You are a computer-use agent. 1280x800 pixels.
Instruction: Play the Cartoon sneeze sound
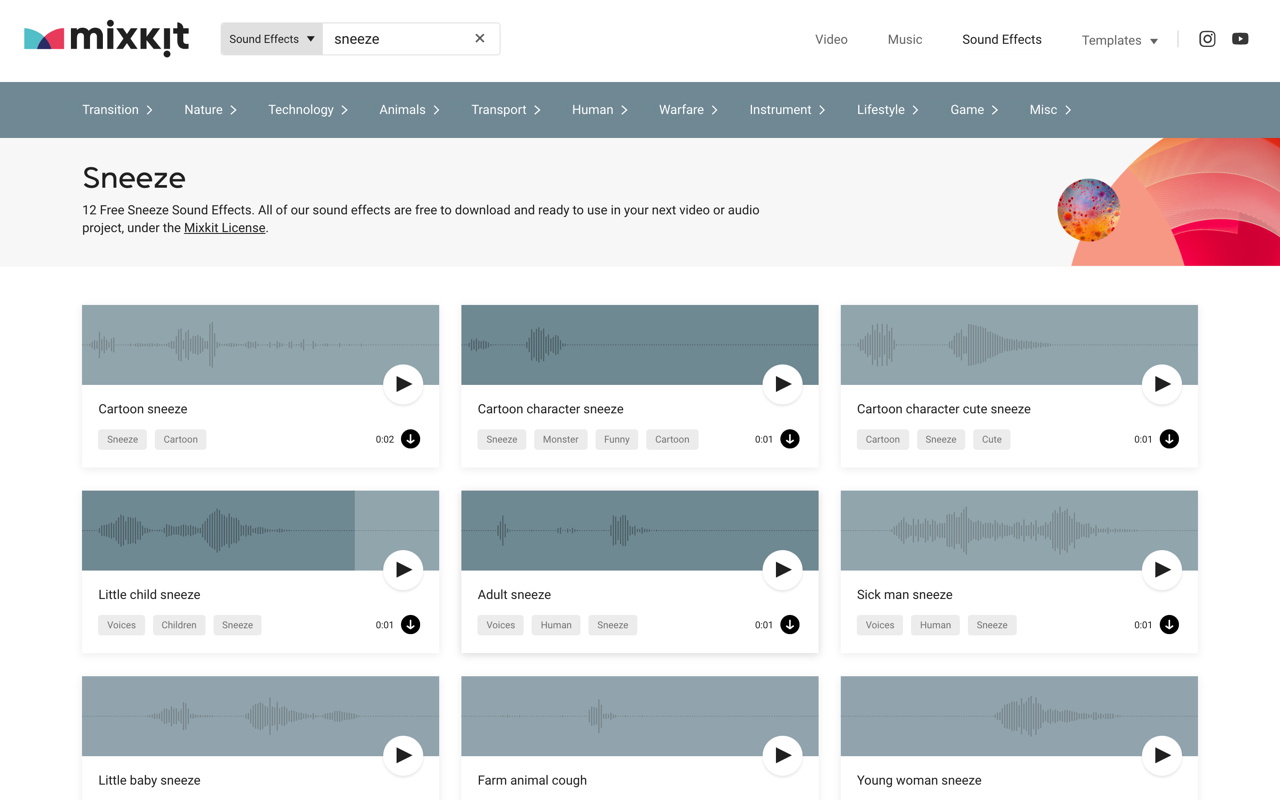[x=403, y=384]
